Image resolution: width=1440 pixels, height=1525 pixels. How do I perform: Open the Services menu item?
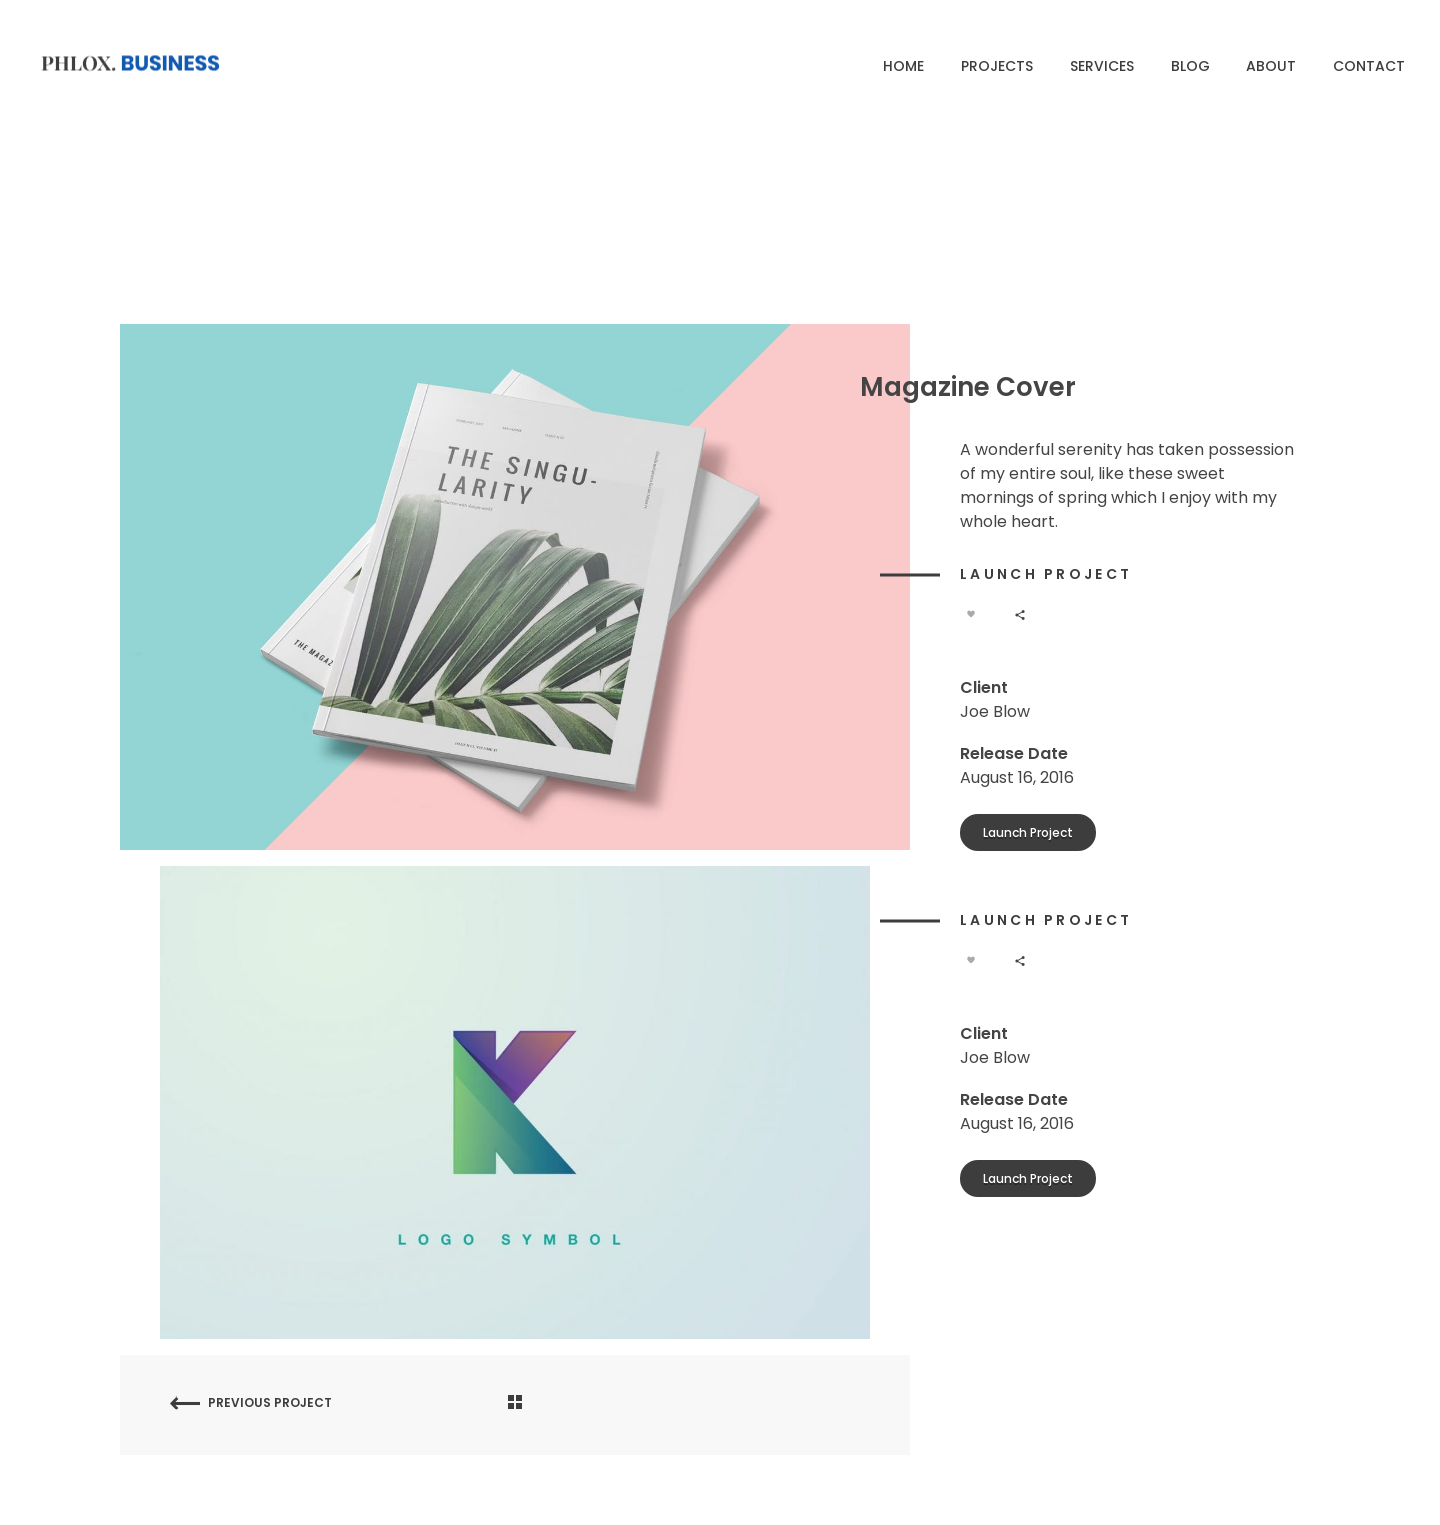point(1102,66)
